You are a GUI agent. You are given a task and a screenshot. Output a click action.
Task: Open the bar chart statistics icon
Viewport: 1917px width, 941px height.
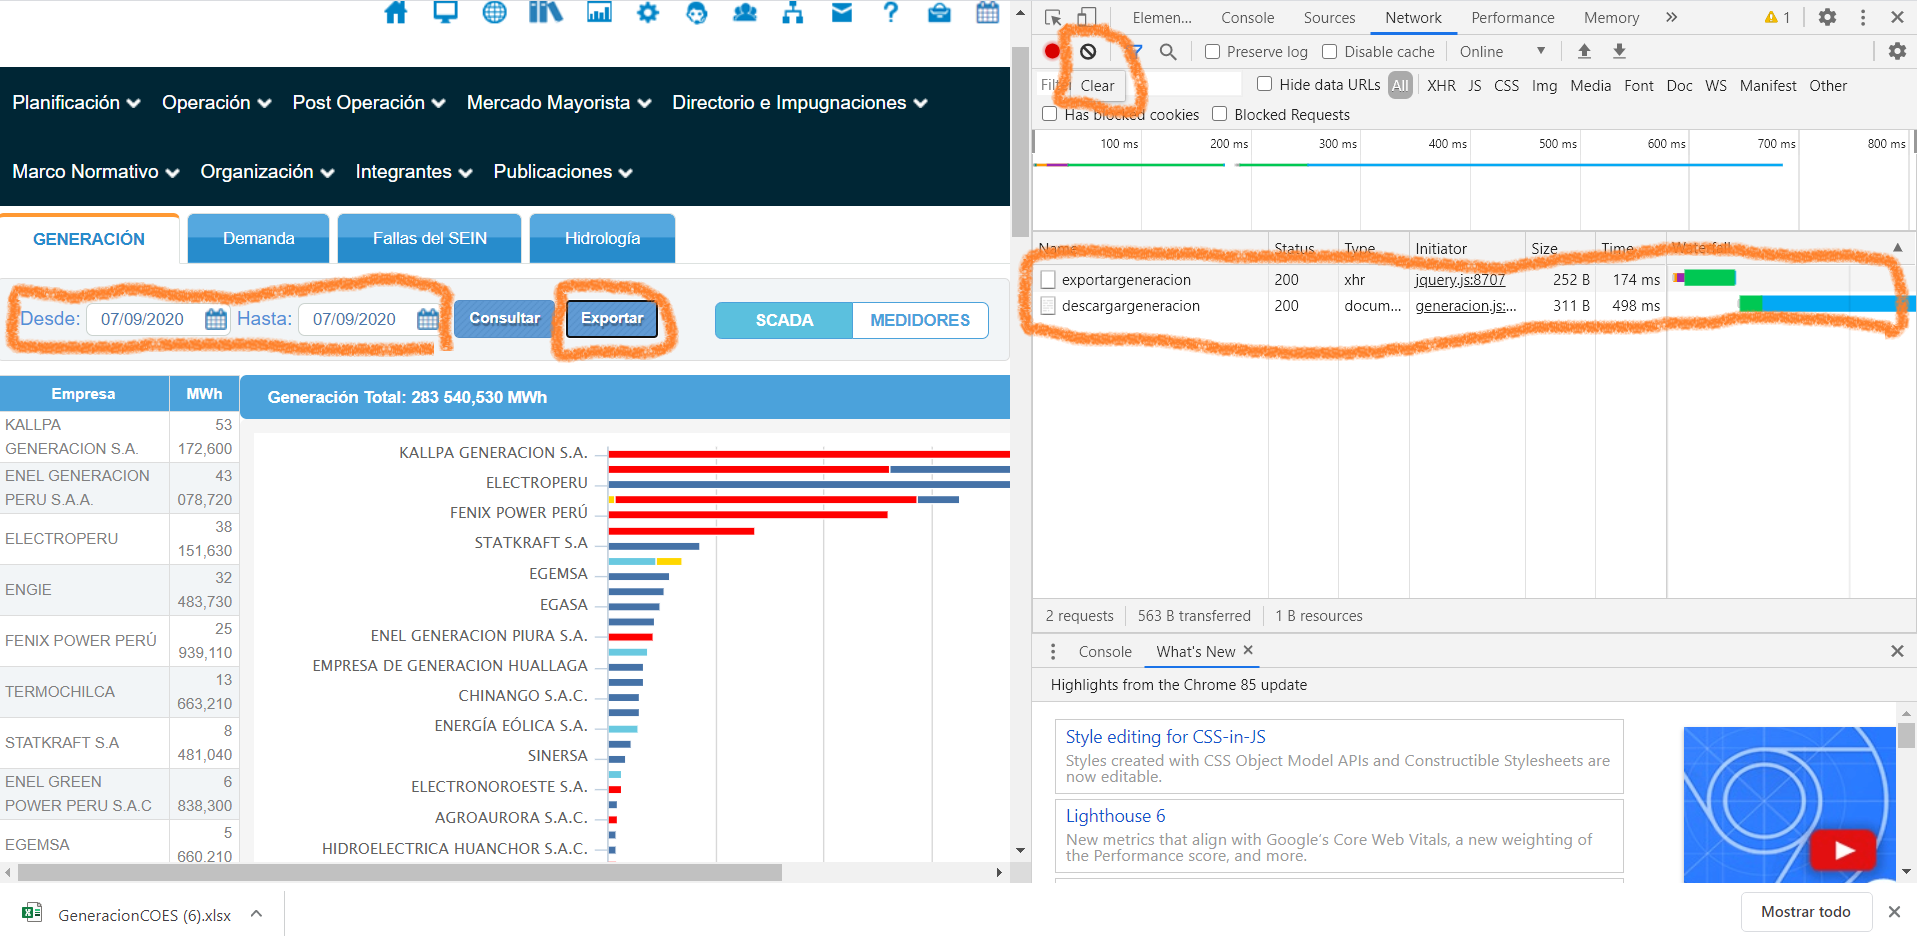[599, 13]
